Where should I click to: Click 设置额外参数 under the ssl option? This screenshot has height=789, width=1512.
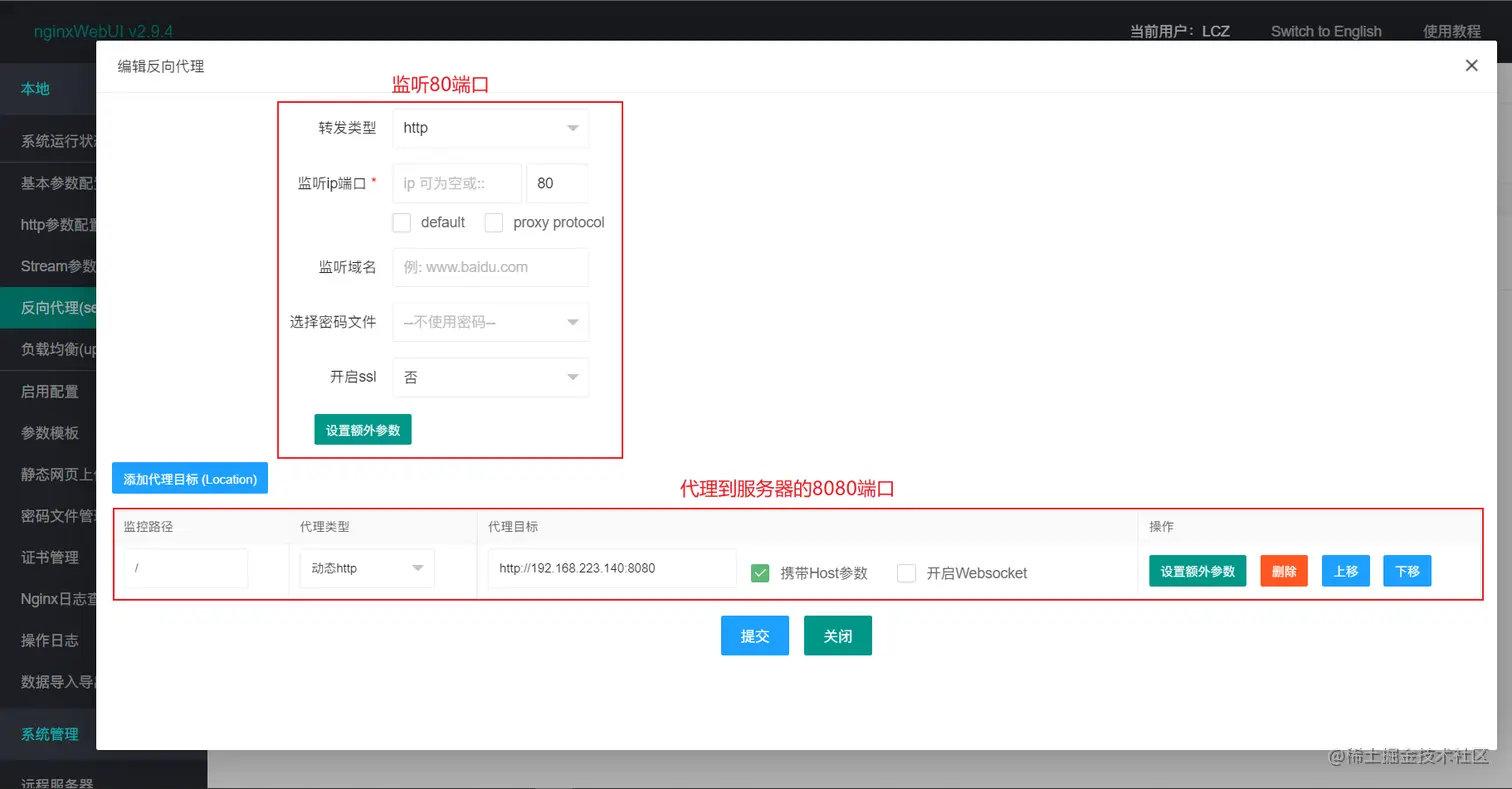(363, 430)
